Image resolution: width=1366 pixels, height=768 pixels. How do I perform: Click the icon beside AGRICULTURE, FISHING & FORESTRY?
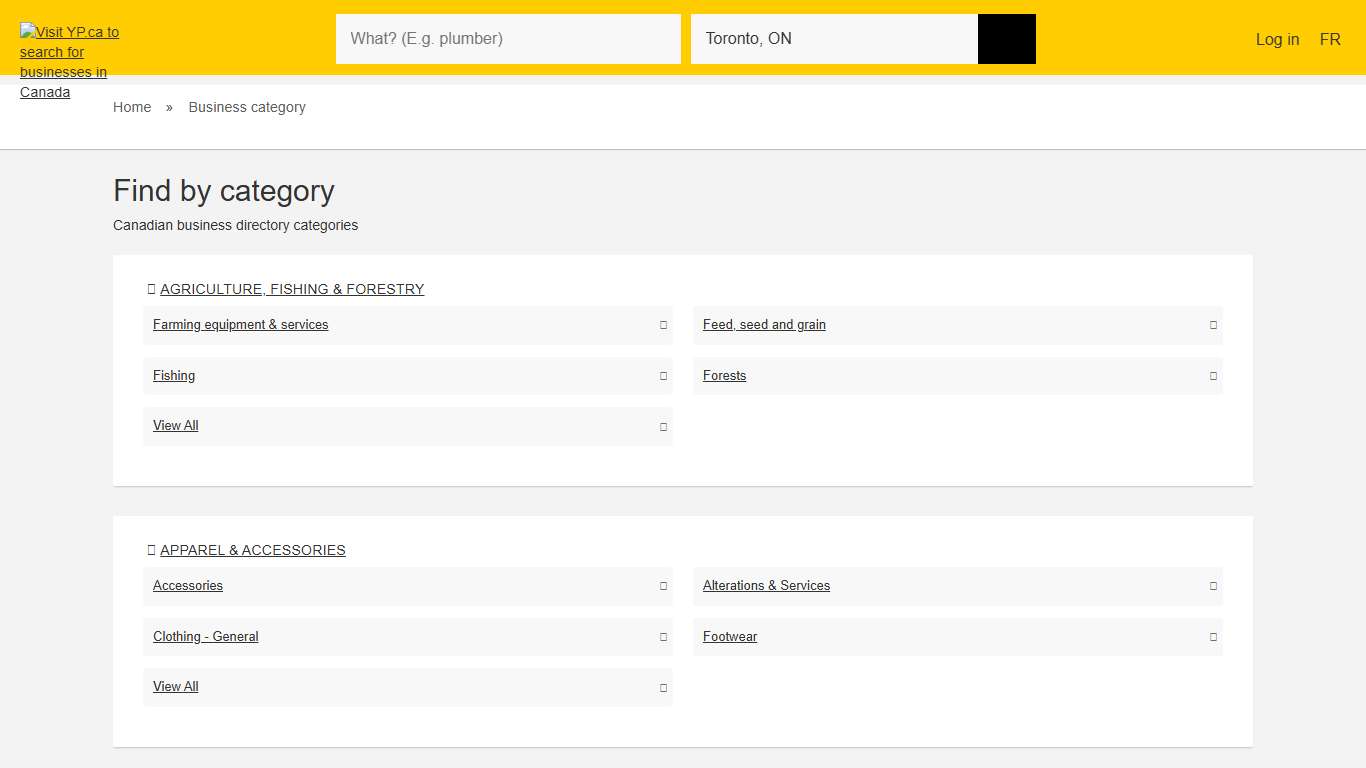pyautogui.click(x=152, y=288)
